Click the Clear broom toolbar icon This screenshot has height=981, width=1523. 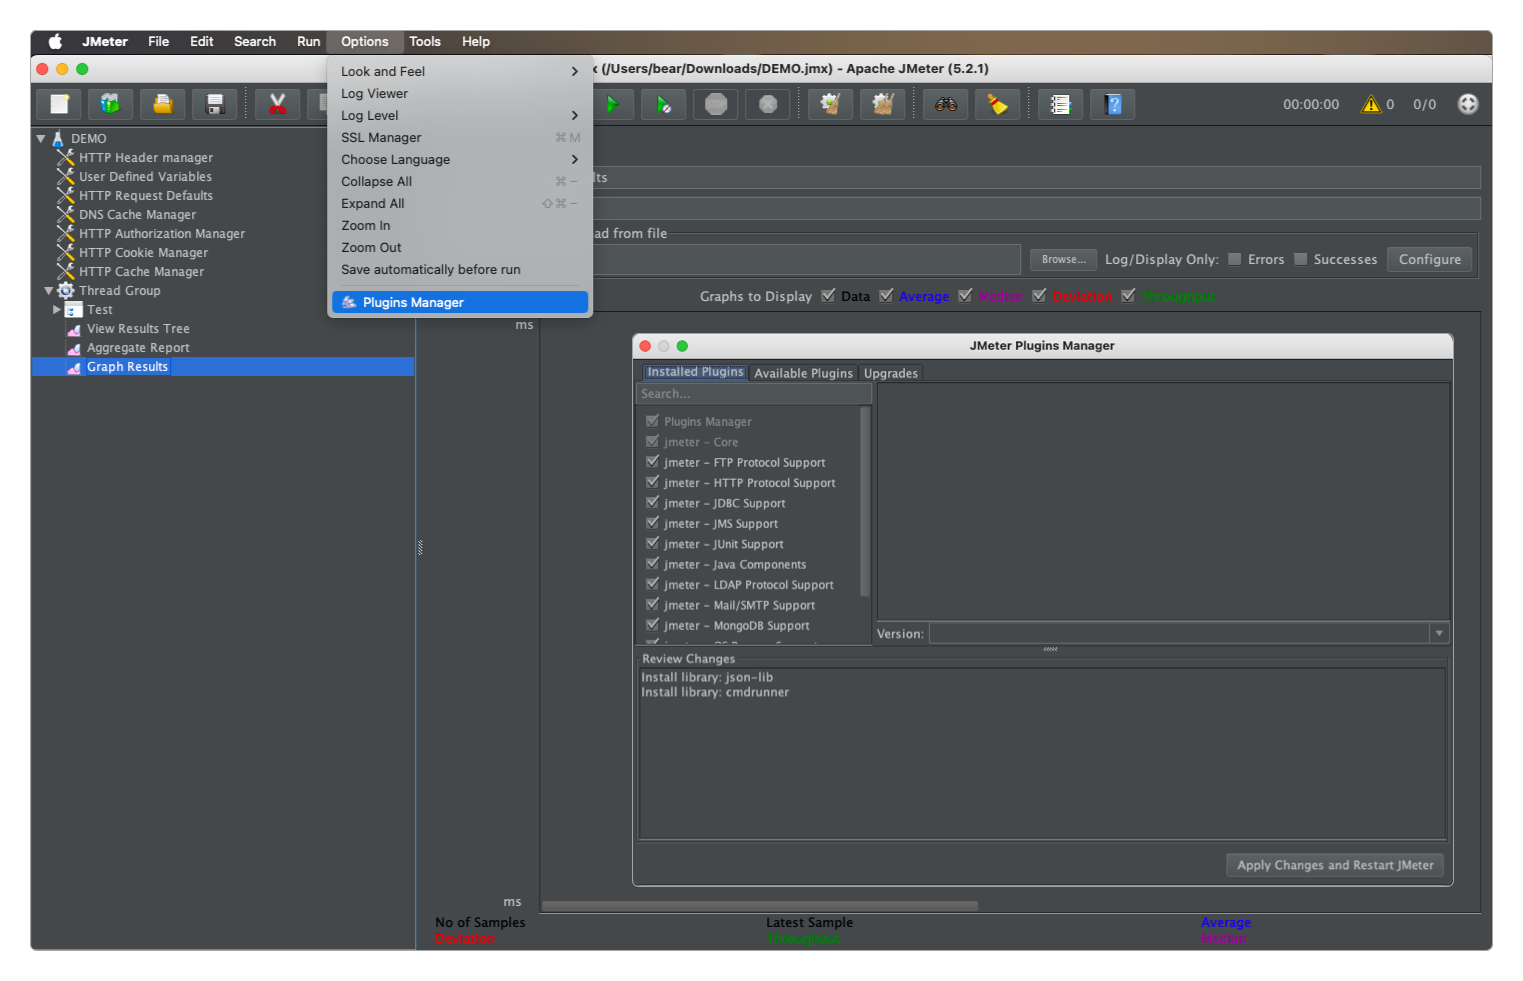(x=830, y=104)
